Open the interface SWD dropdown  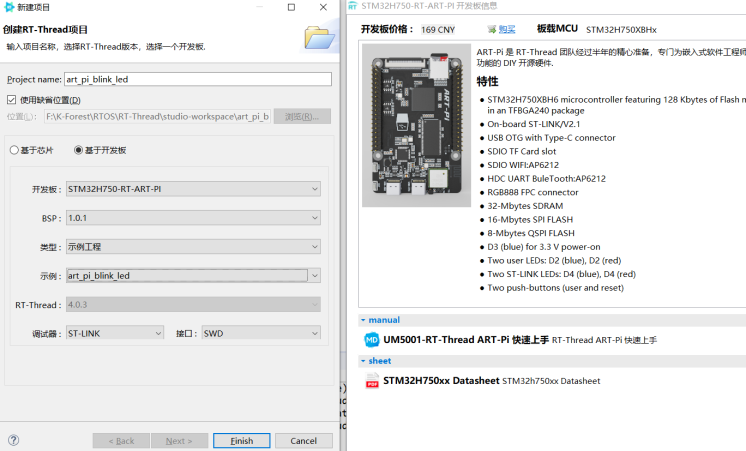pos(261,333)
